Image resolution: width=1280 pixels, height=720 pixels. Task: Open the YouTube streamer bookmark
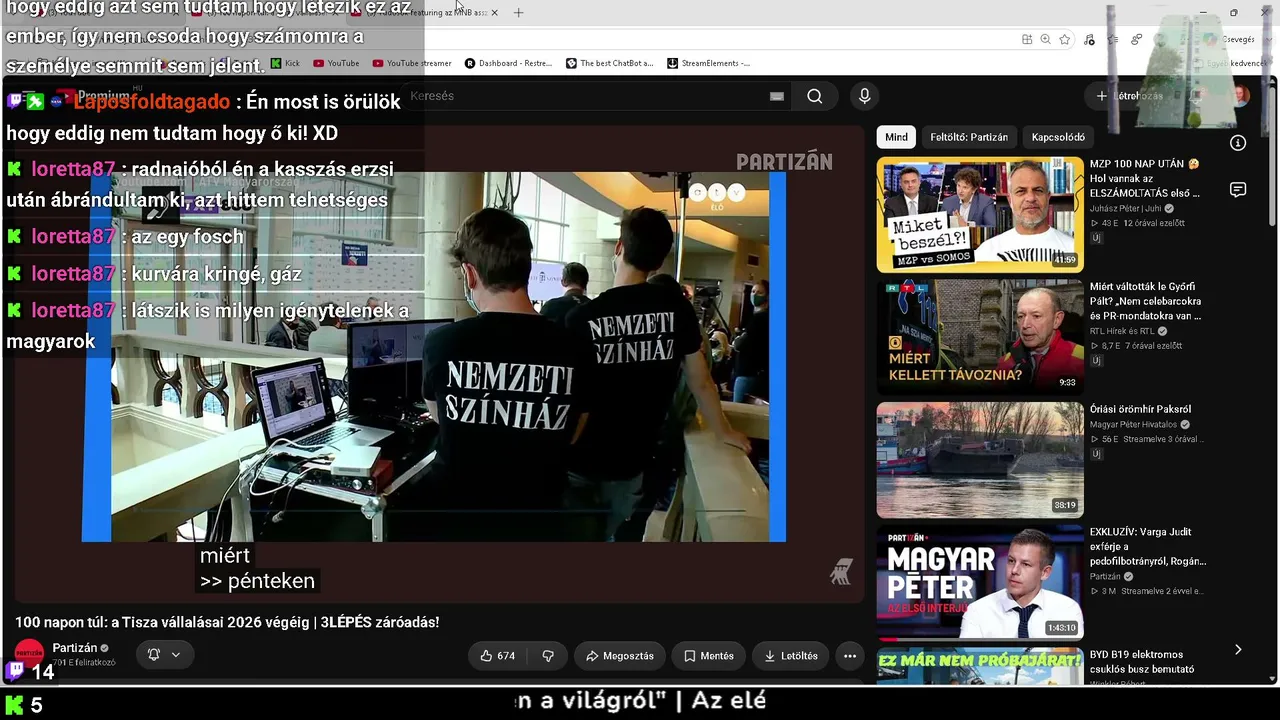(412, 63)
